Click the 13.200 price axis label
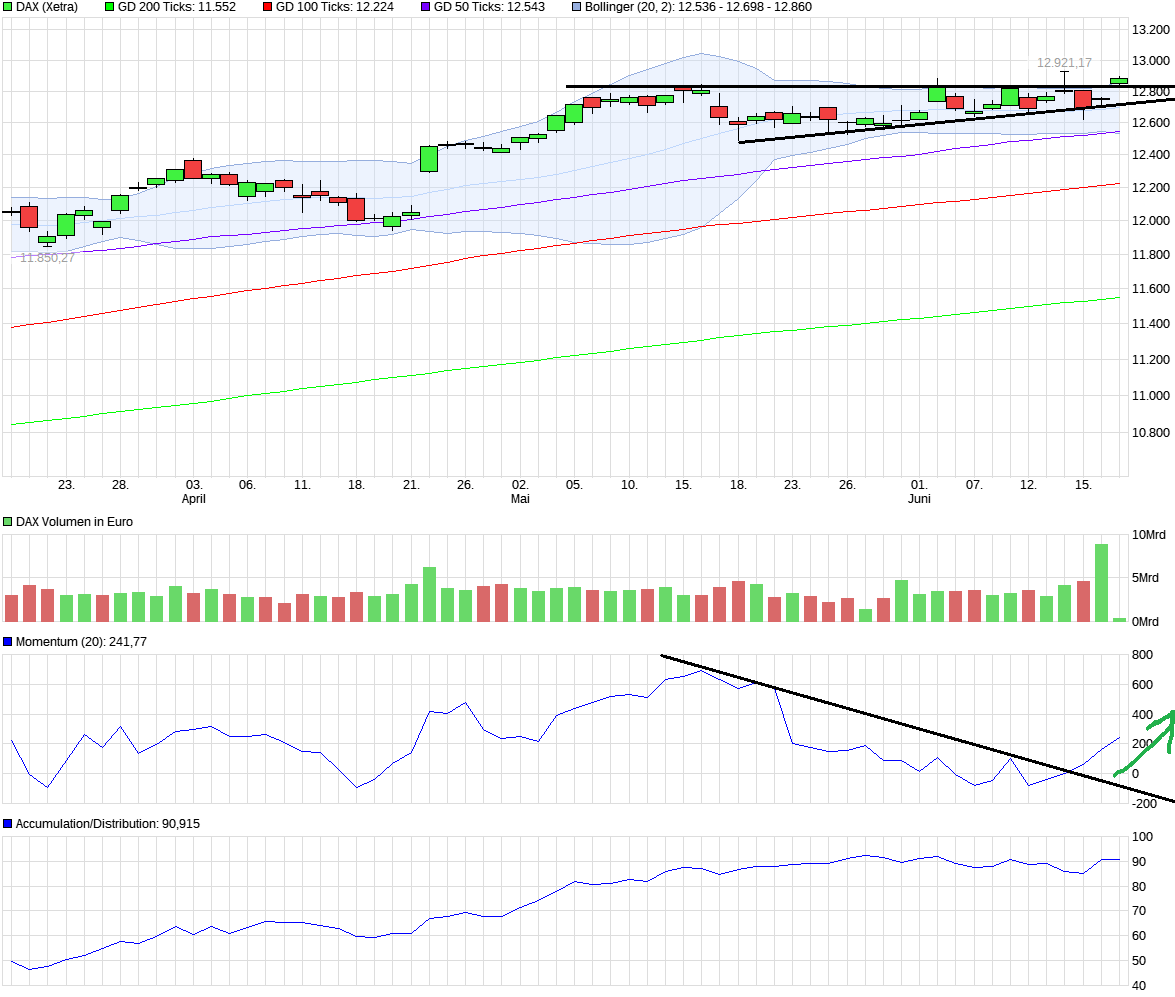Image resolution: width=1175 pixels, height=997 pixels. pos(1150,30)
